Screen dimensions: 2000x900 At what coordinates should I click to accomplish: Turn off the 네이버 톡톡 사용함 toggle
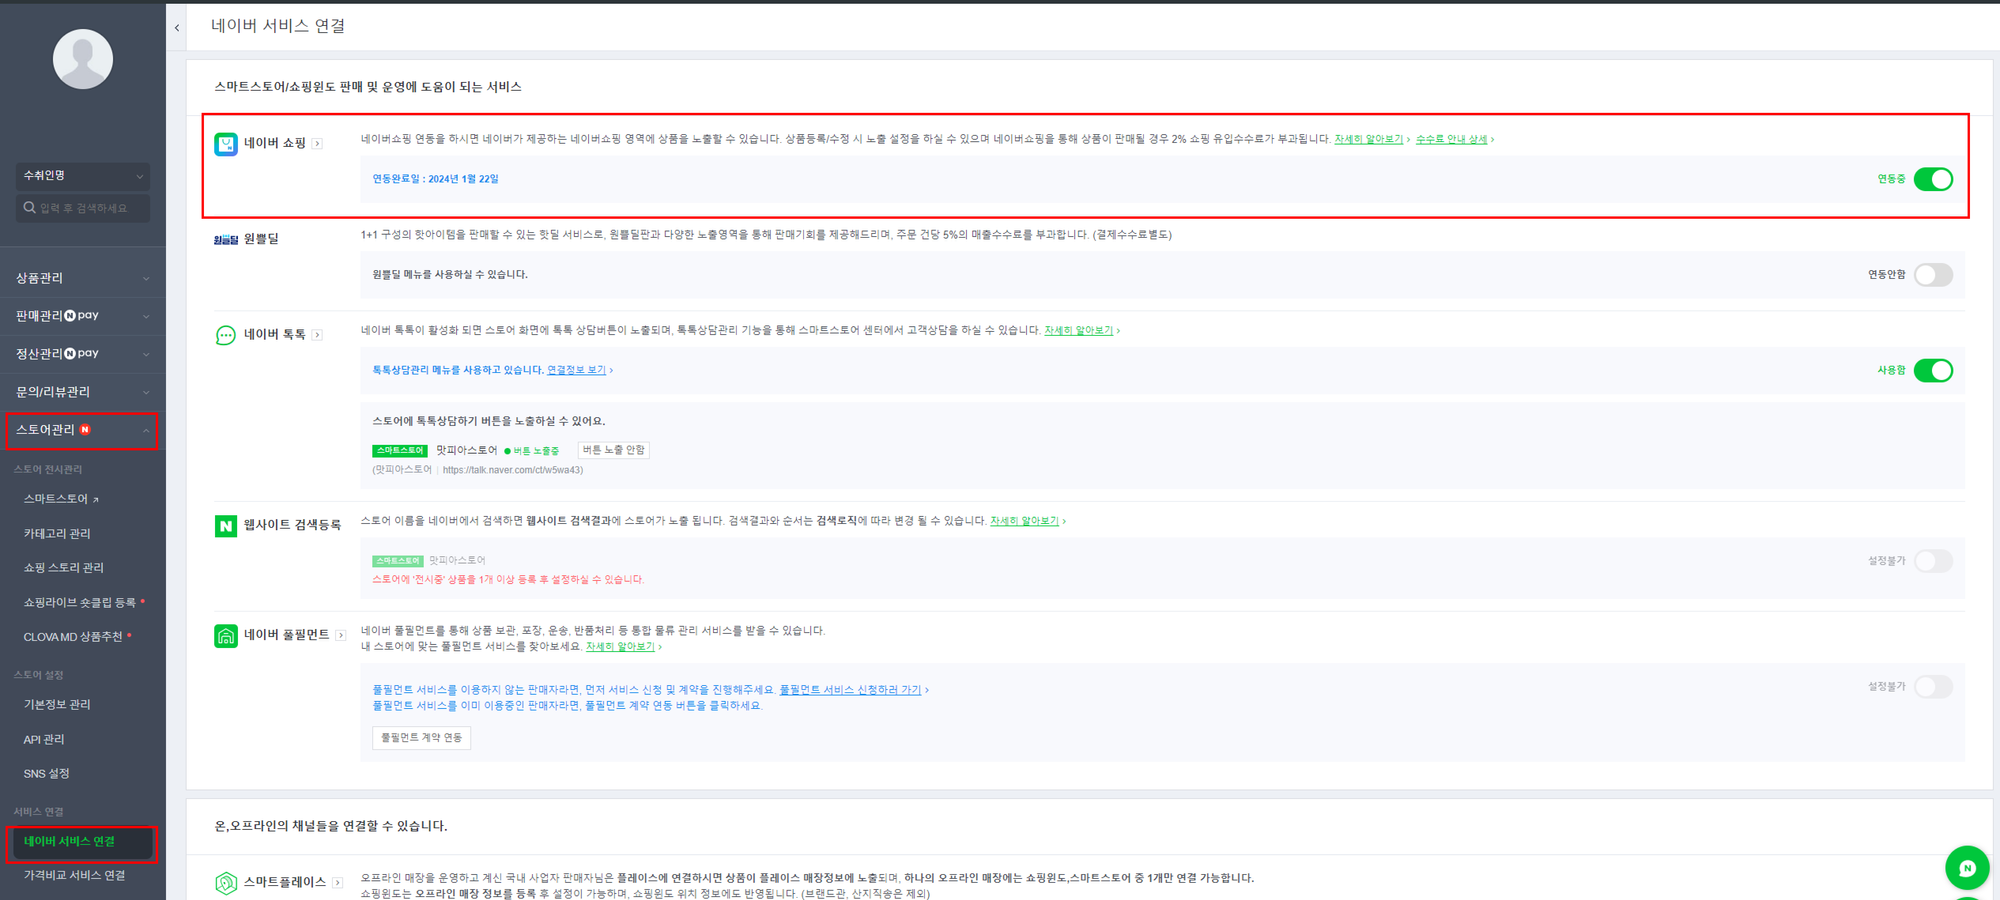[1935, 370]
